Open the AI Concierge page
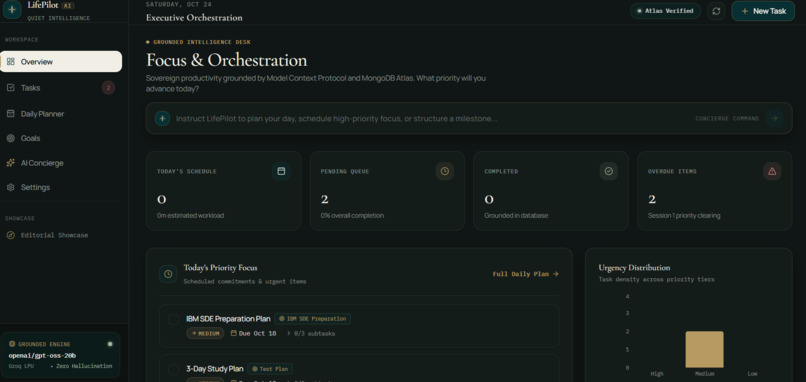806x382 pixels. (61, 163)
